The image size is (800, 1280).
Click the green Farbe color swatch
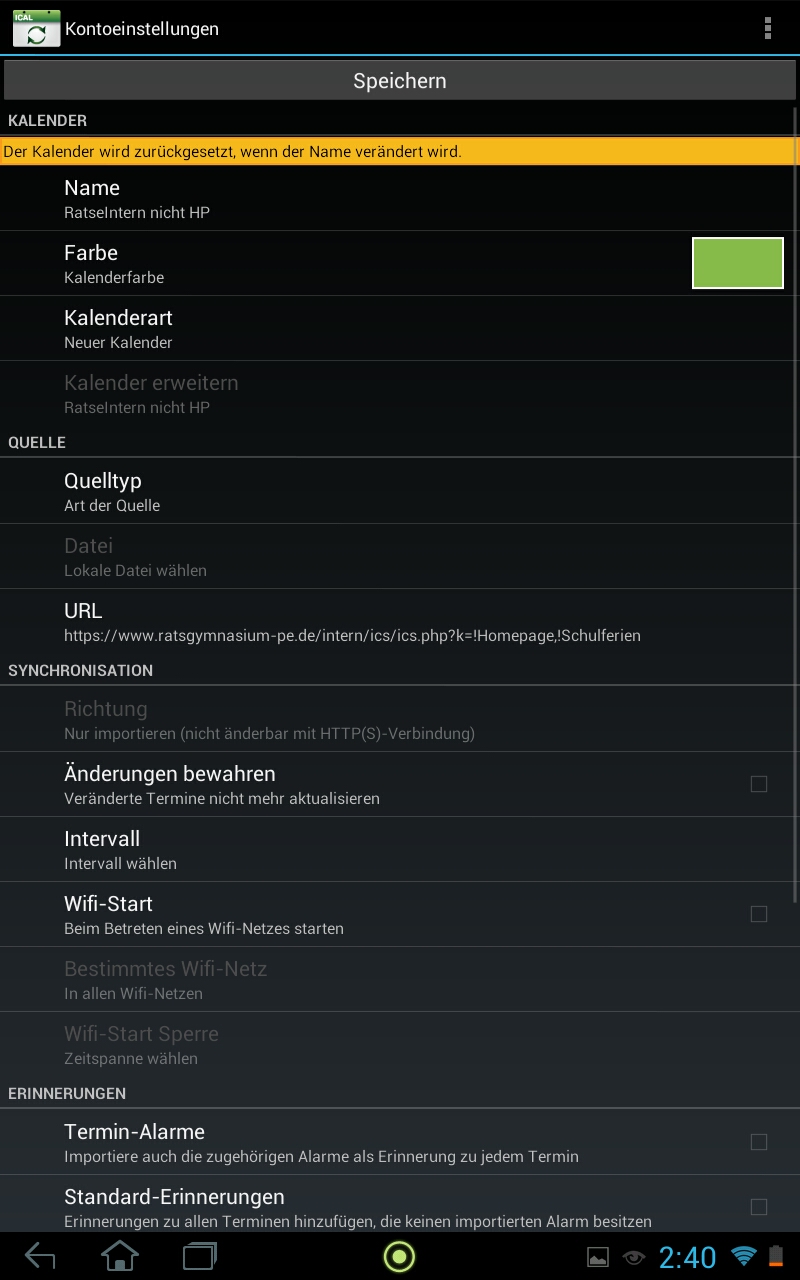[x=738, y=263]
